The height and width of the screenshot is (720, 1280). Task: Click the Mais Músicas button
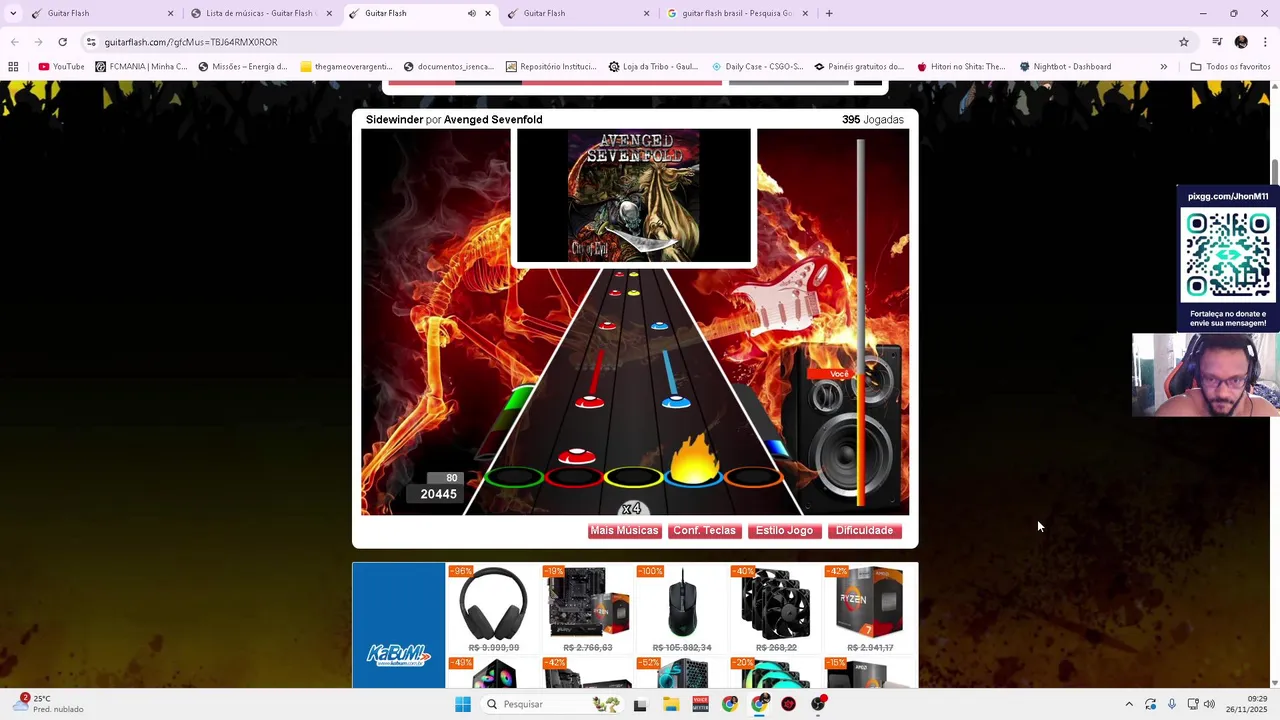624,531
